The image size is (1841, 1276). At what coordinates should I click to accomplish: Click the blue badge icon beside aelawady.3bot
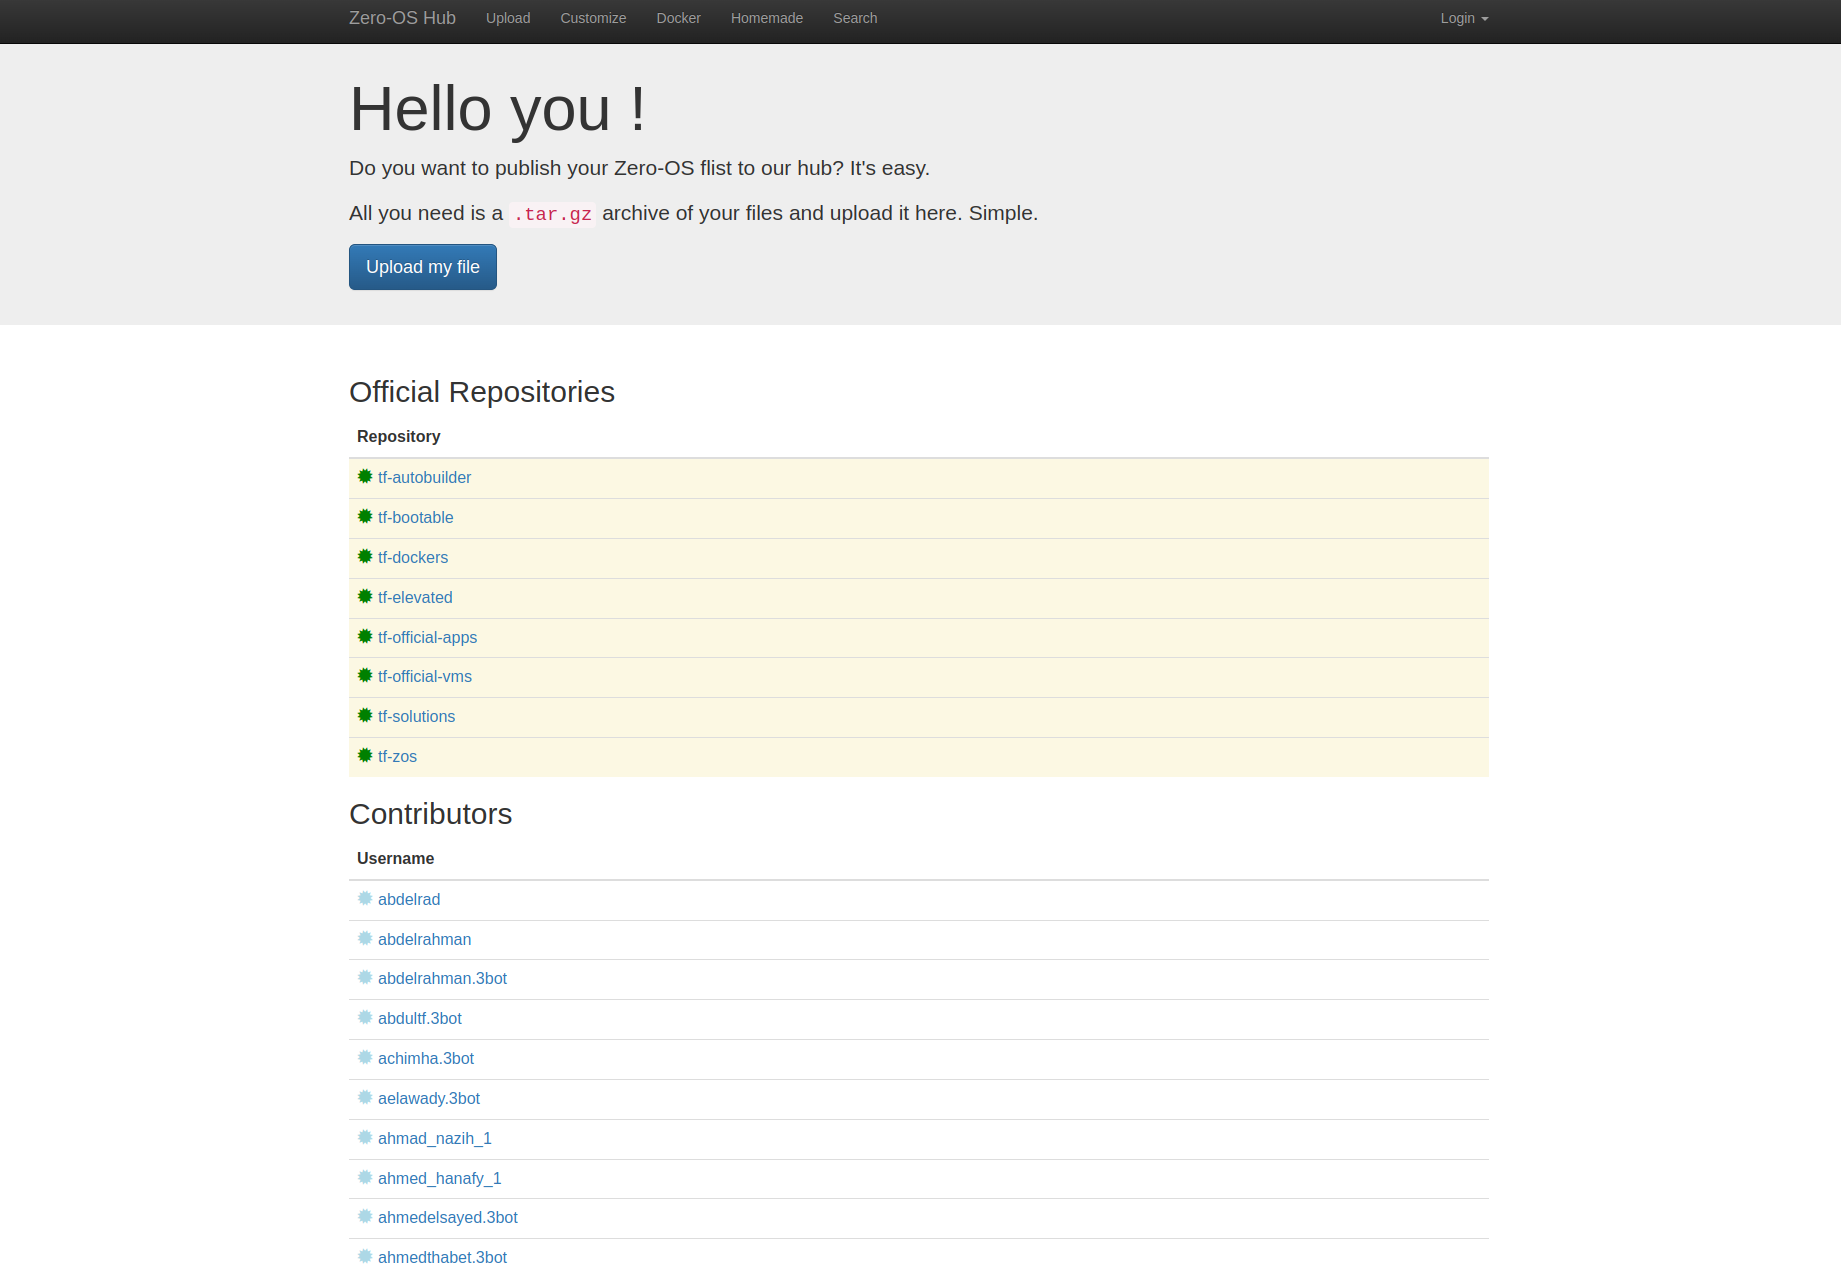tap(365, 1098)
